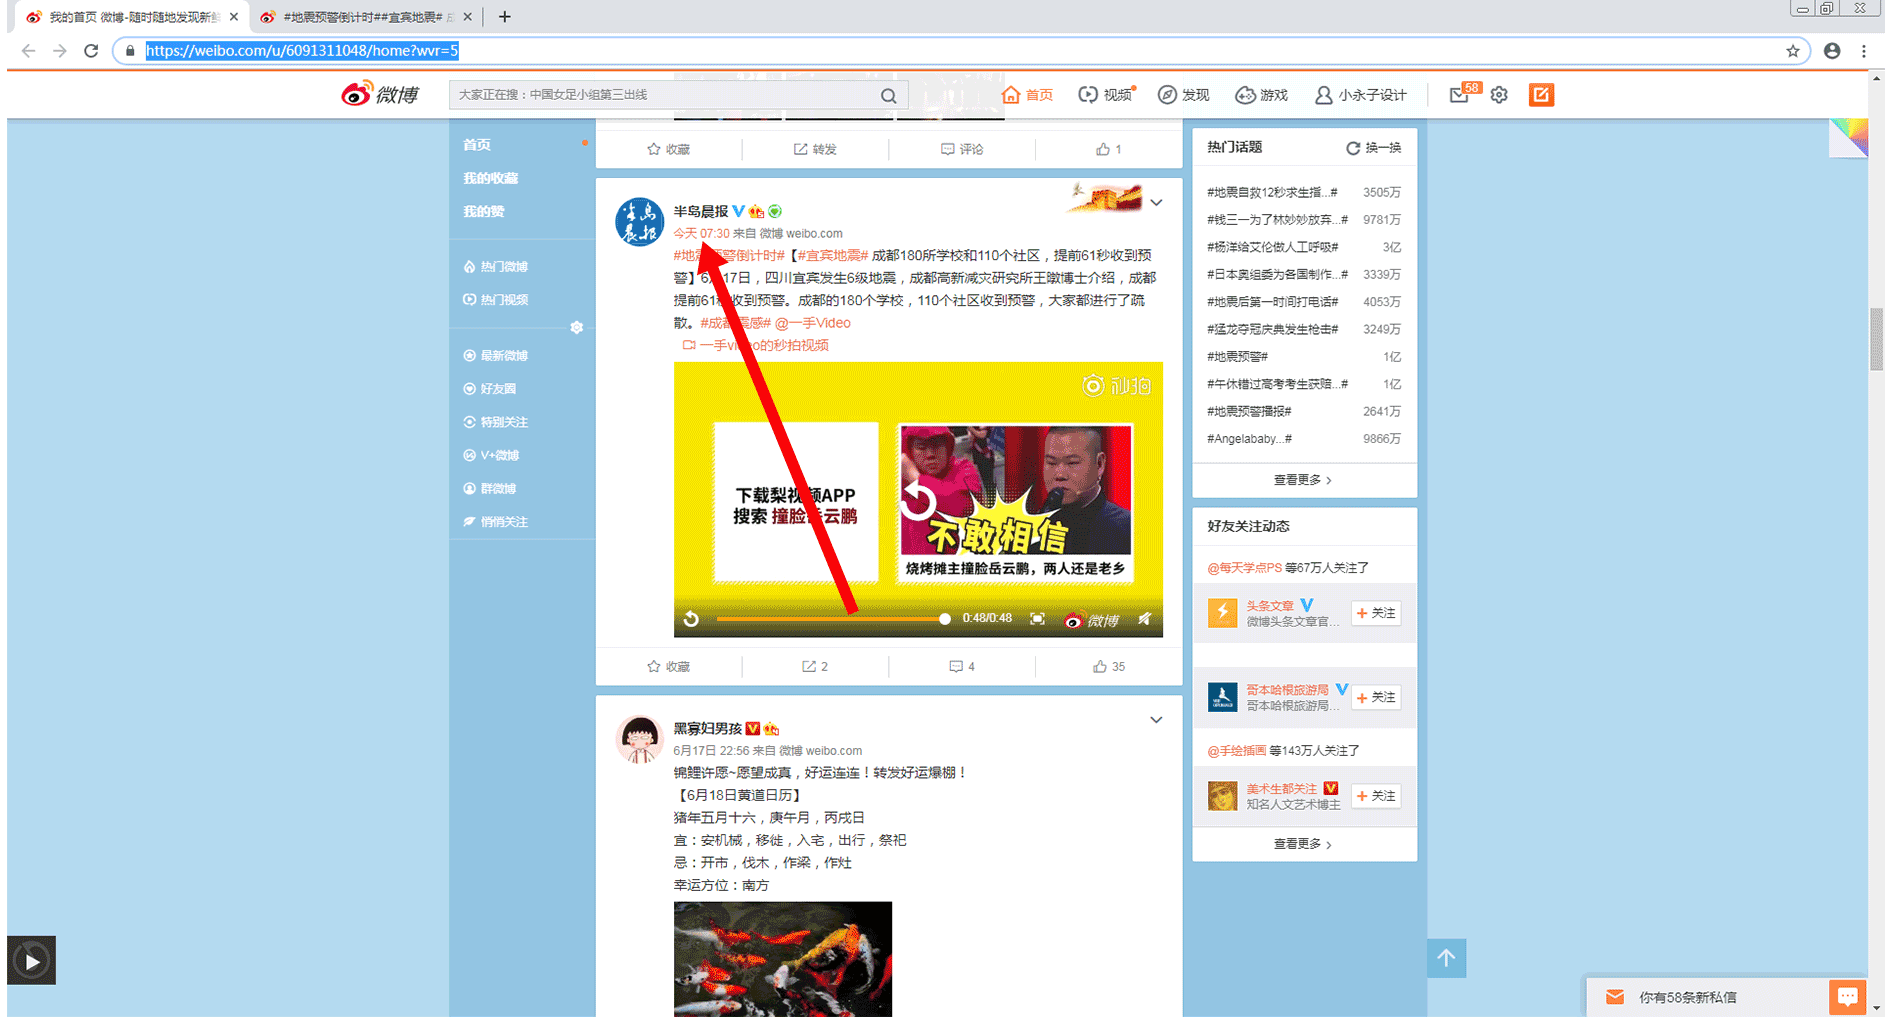Open the settings gear in the Weibo header
This screenshot has width=1892, height=1017.
coord(1498,95)
